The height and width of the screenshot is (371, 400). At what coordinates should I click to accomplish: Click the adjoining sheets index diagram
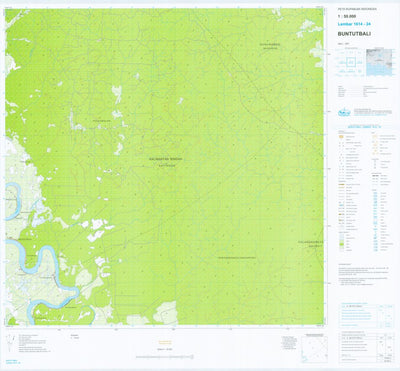(351, 62)
